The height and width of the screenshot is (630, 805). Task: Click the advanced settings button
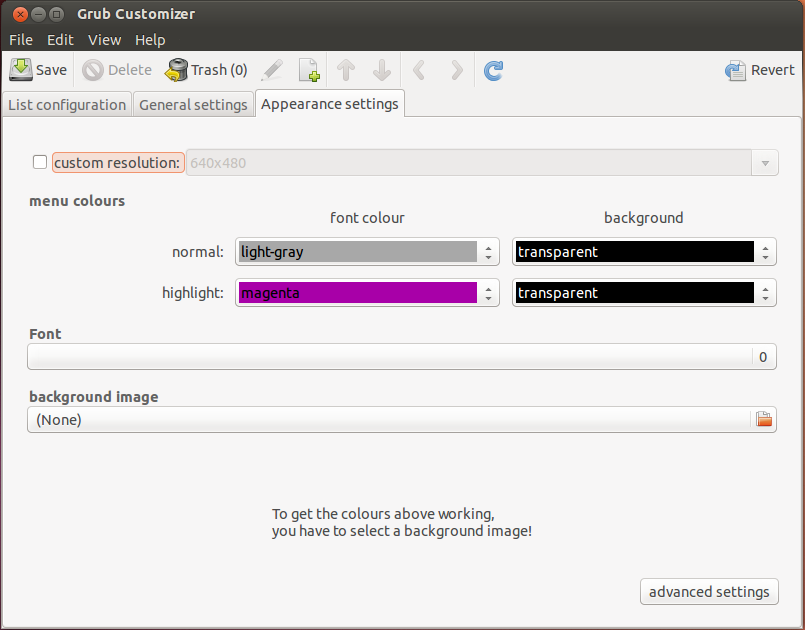coord(709,592)
